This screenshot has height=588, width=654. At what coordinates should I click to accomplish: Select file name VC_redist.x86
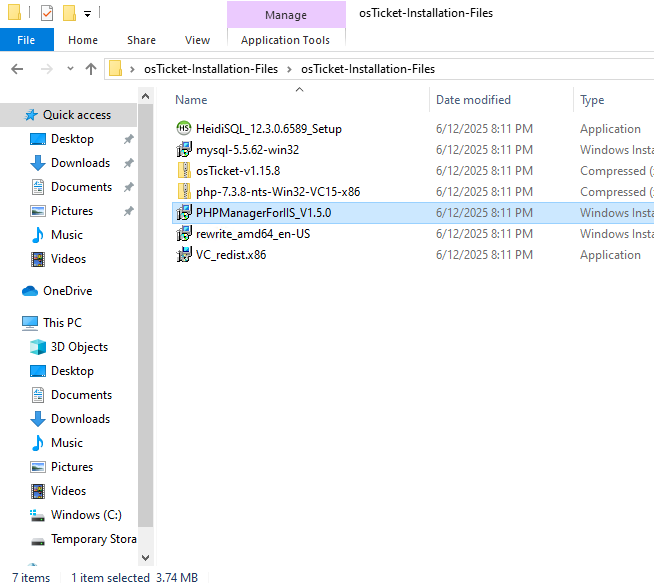pyautogui.click(x=231, y=255)
